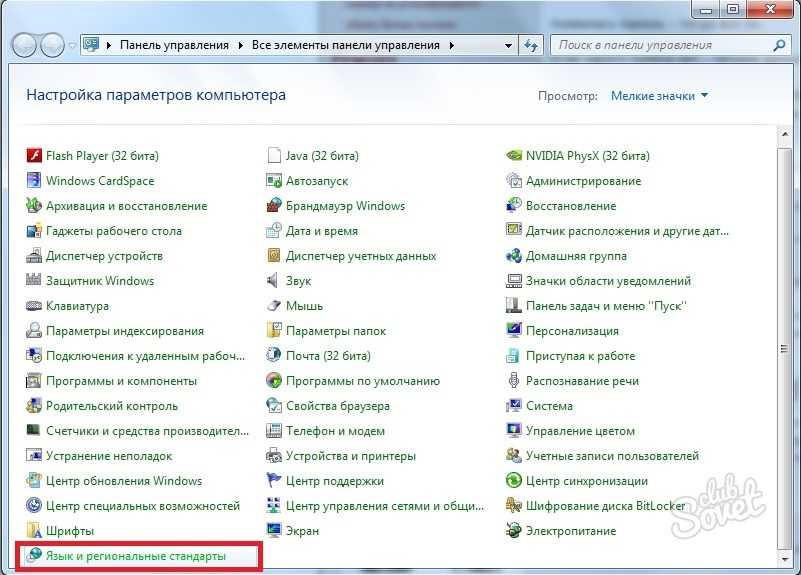This screenshot has width=801, height=575.
Task: Click the Windows CardSpace icon
Action: point(34,180)
